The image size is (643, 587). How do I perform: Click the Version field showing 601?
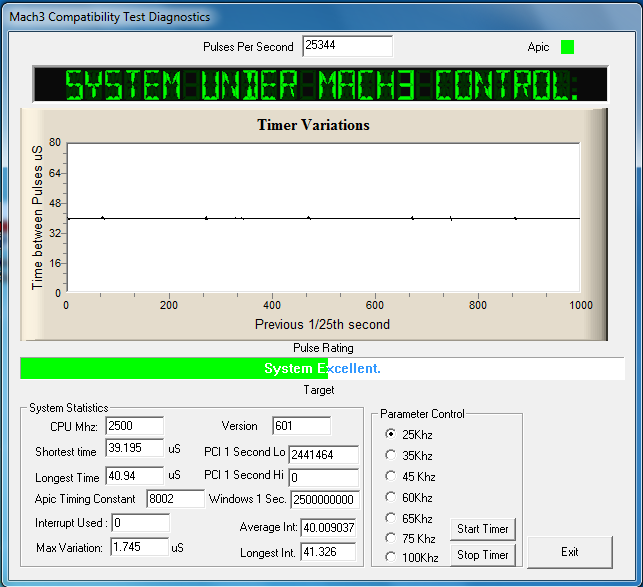click(x=301, y=426)
